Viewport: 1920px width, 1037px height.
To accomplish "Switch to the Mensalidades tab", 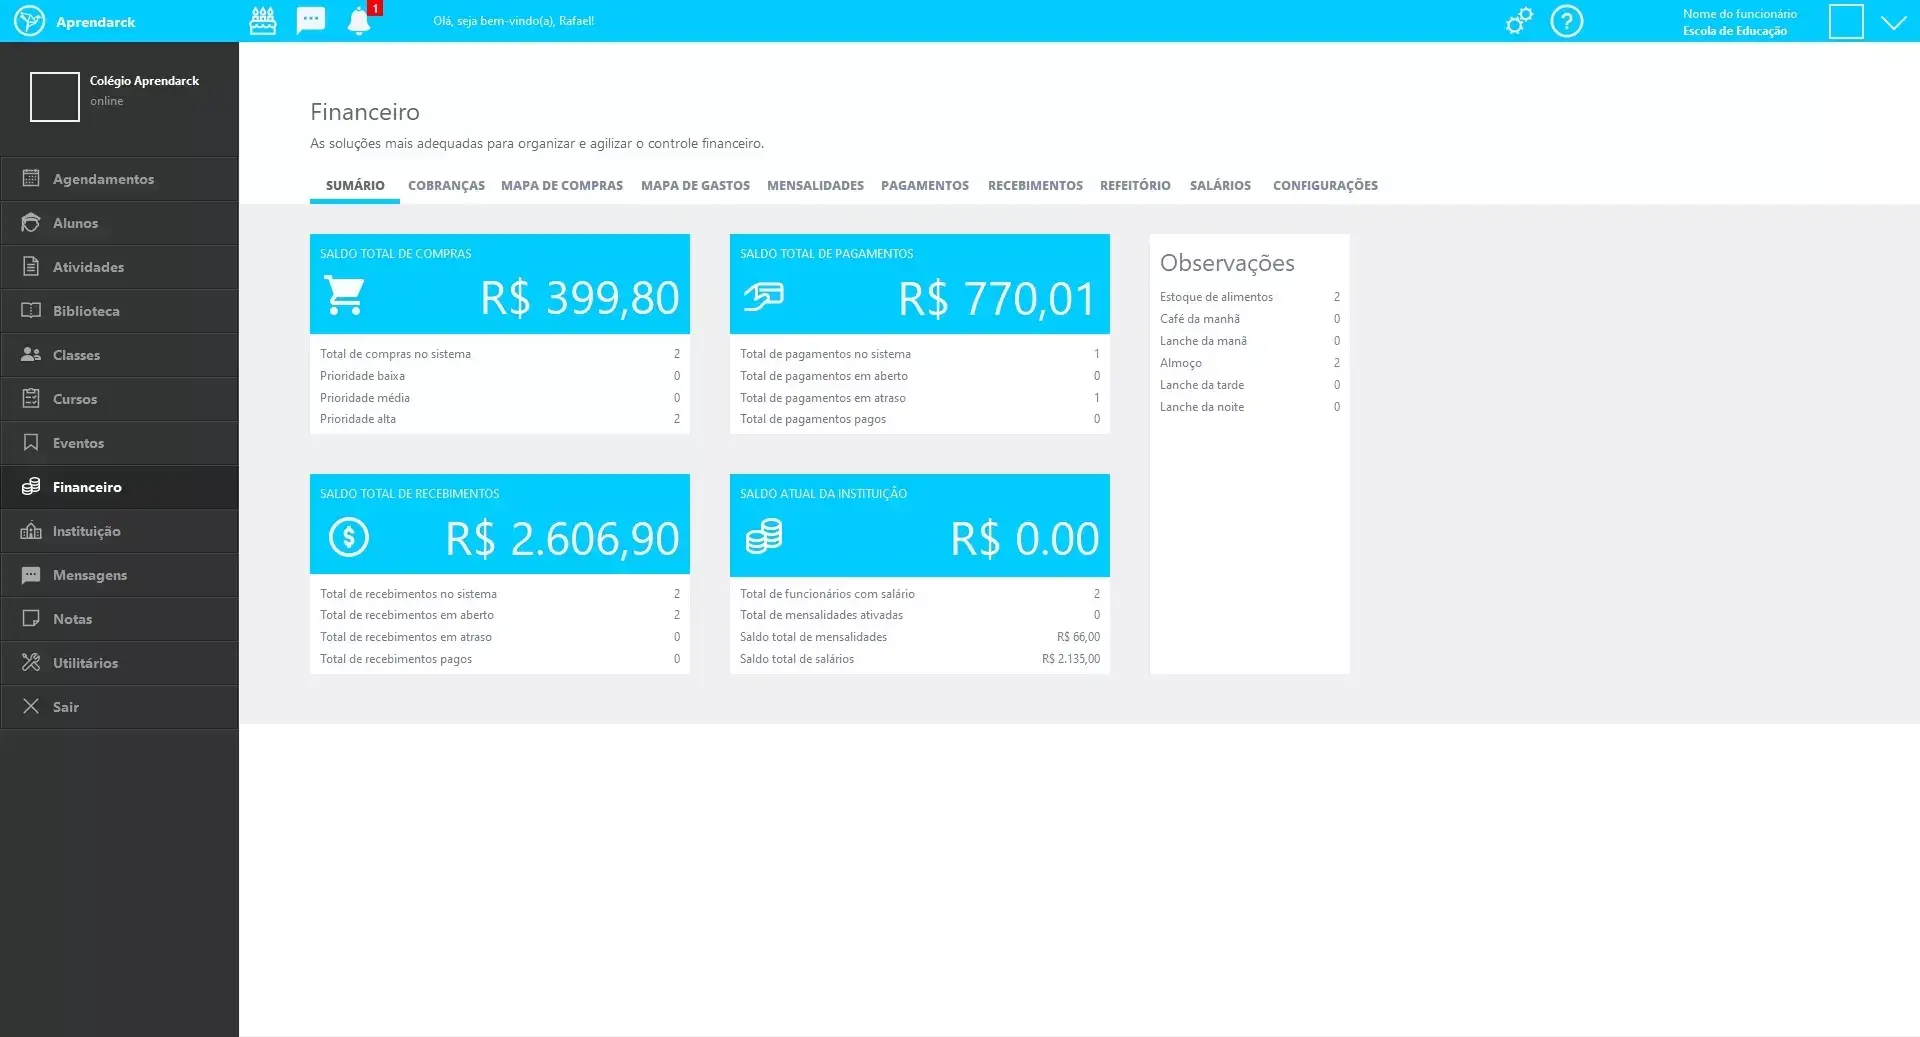I will click(815, 185).
